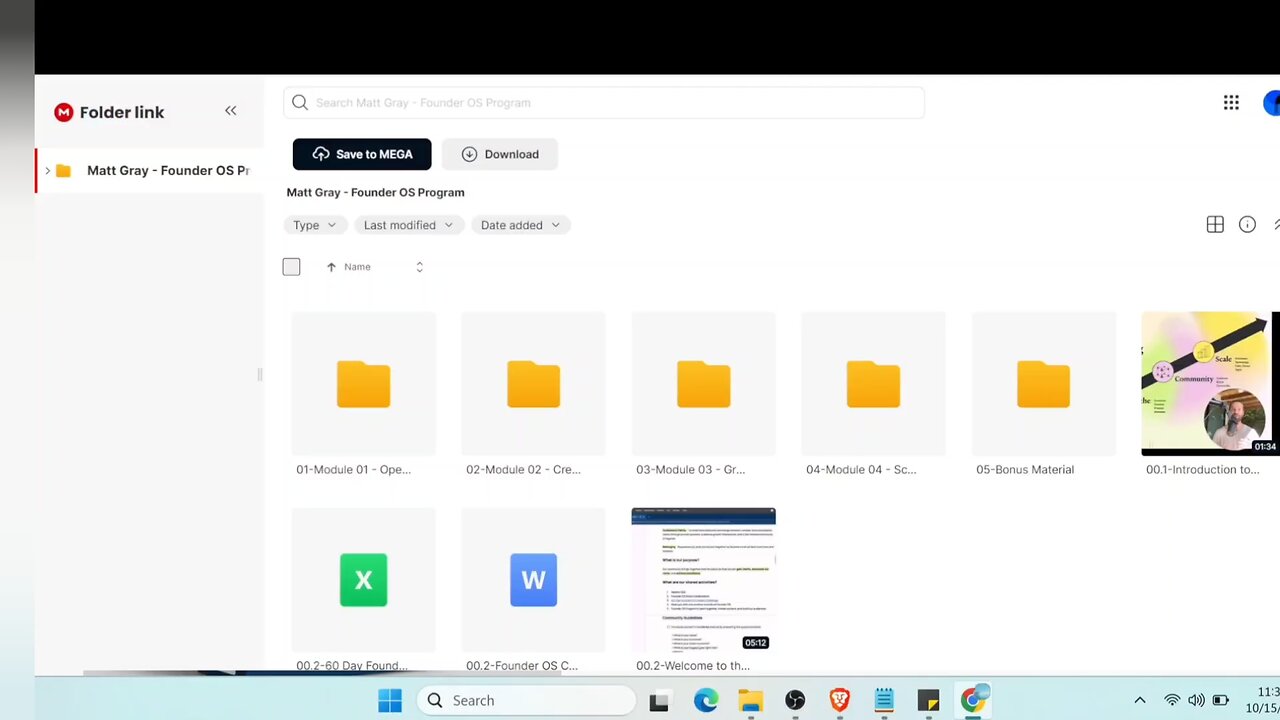Open File Explorer from taskbar
The height and width of the screenshot is (720, 1280).
pyautogui.click(x=751, y=701)
